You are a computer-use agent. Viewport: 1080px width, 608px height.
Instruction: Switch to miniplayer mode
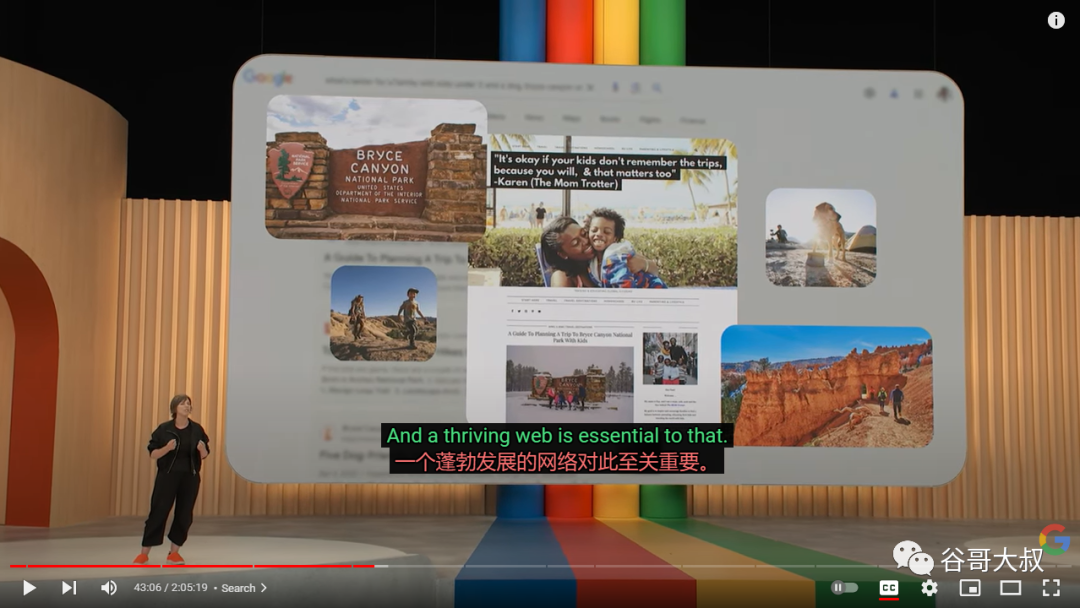pyautogui.click(x=970, y=588)
